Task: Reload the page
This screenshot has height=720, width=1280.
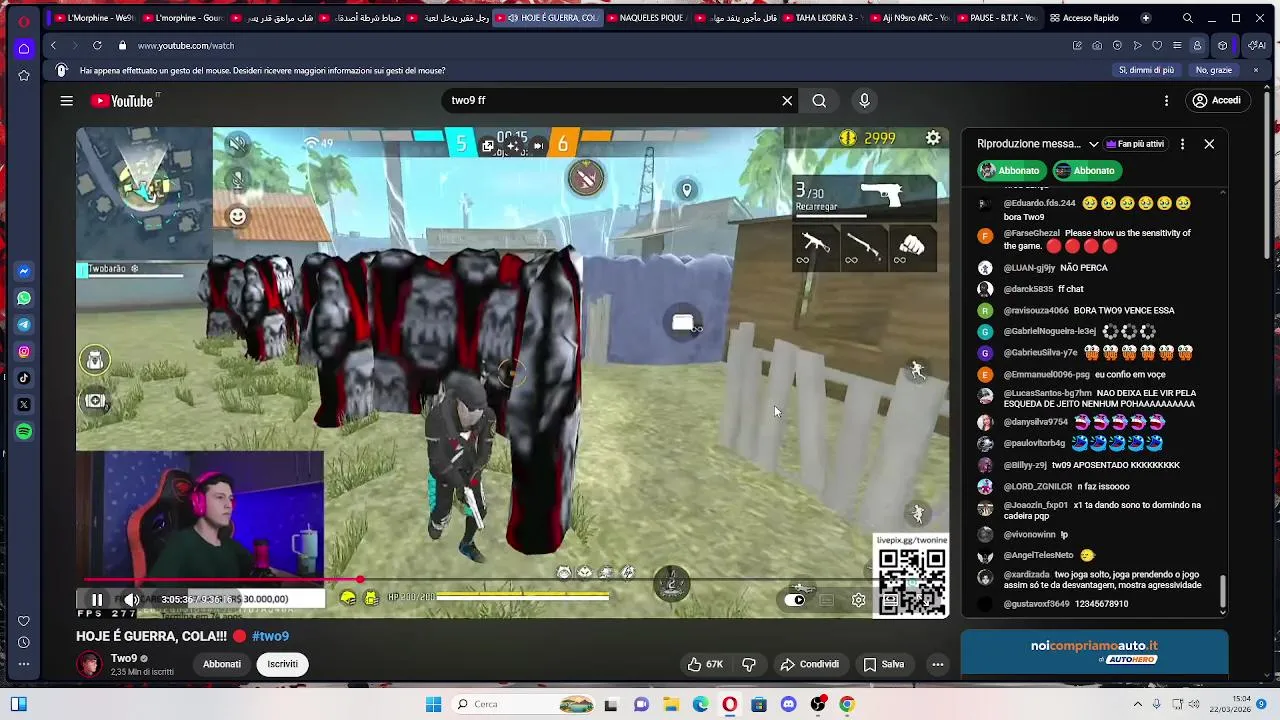Action: coord(97,45)
